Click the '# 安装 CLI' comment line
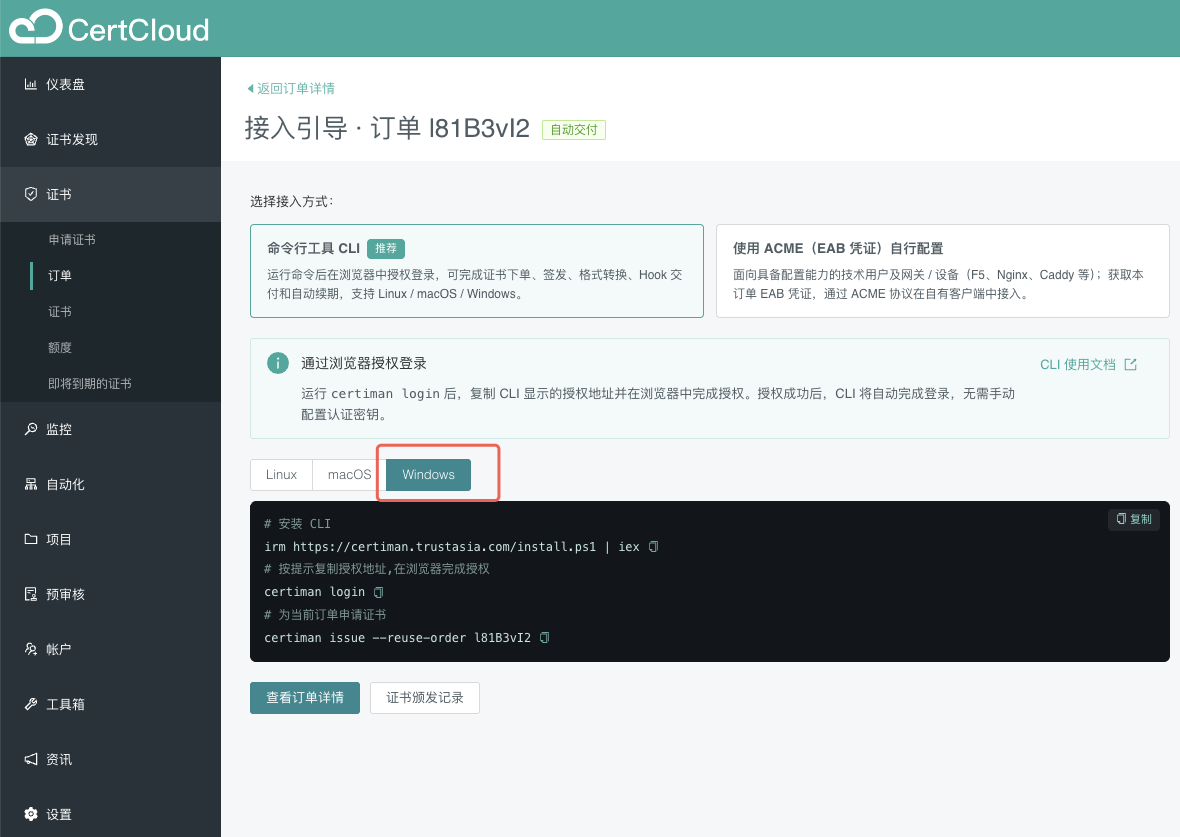Viewport: 1180px width, 837px height. [297, 524]
